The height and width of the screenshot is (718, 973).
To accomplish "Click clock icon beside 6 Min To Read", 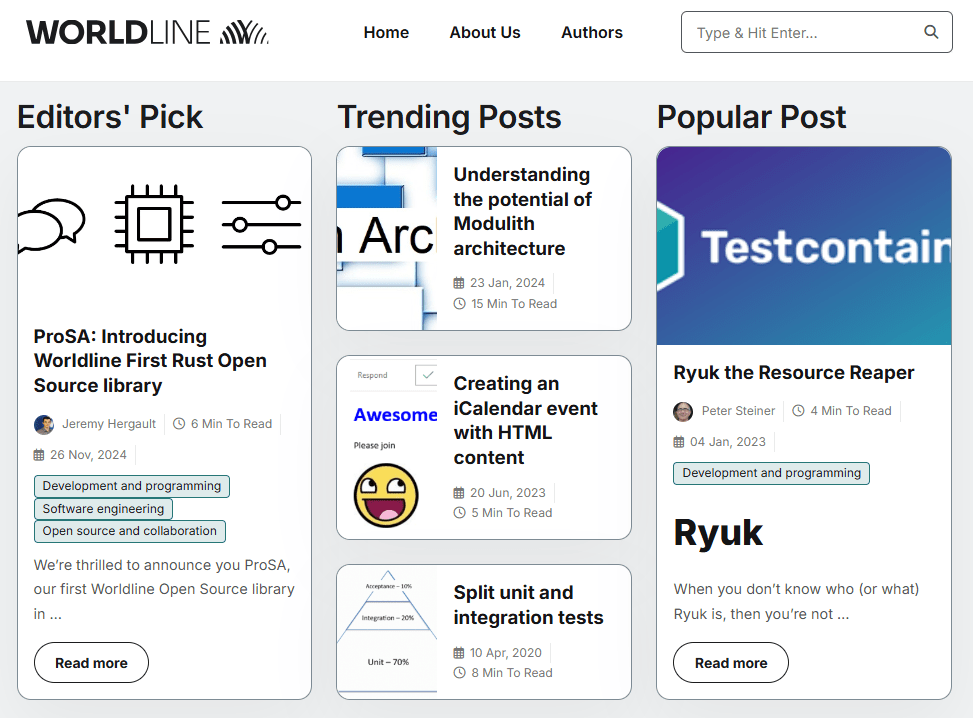I will point(179,424).
